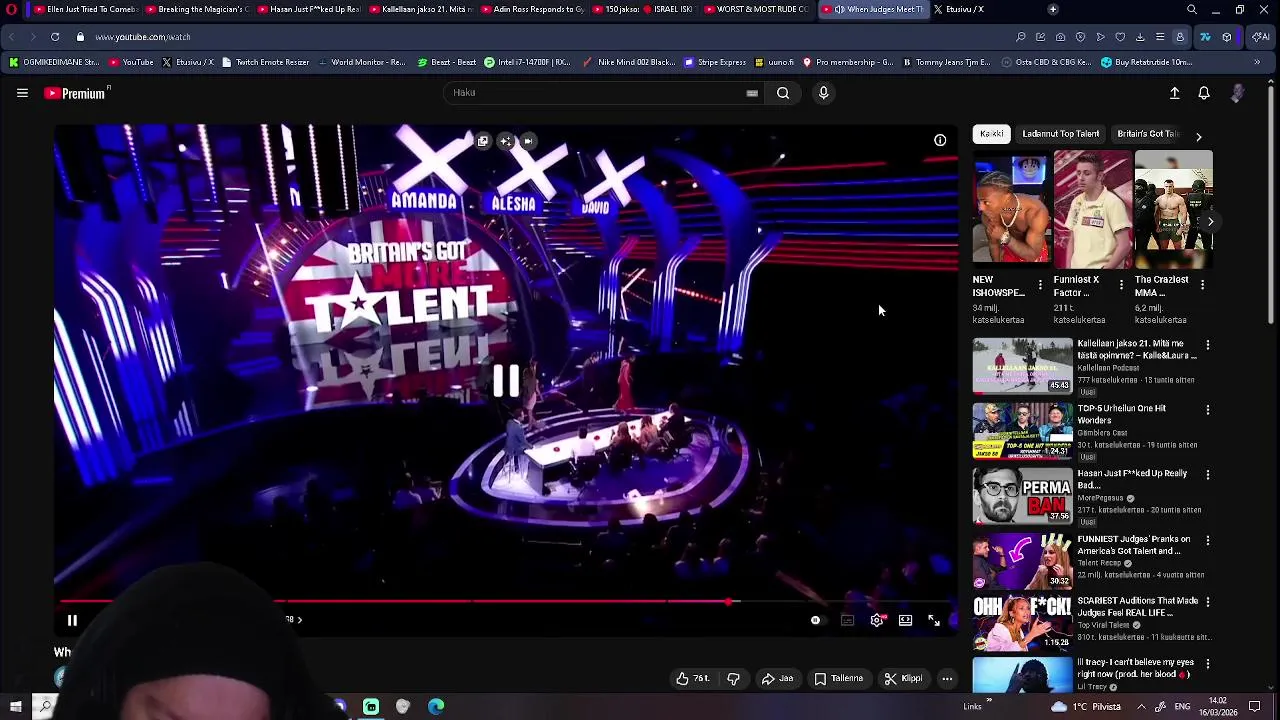Open Hasan Just F**ked Up Really Bad video
1280x720 pixels.
(1022, 496)
